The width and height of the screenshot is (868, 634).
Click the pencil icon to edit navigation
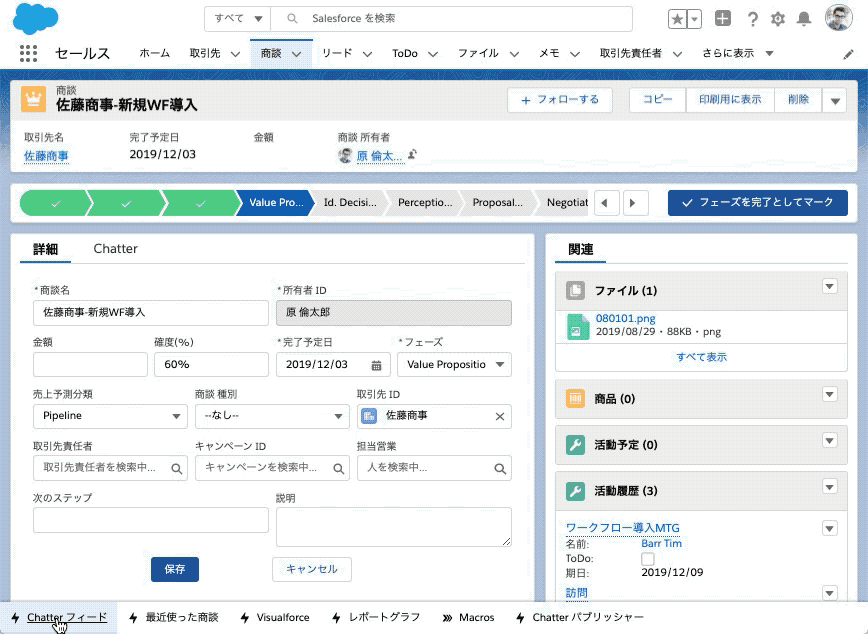click(x=848, y=54)
